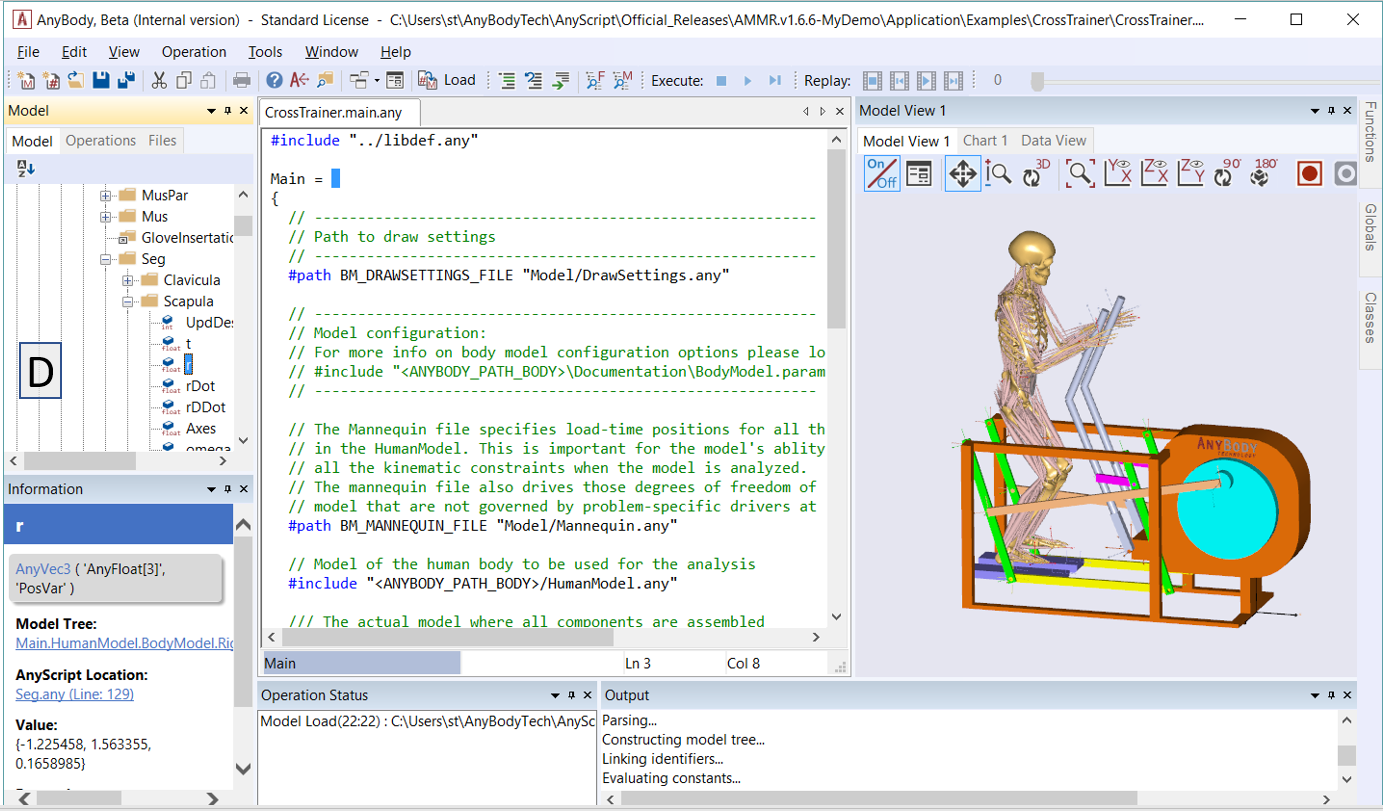Click the red record button in Model View
The width and height of the screenshot is (1383, 811).
coord(1310,174)
